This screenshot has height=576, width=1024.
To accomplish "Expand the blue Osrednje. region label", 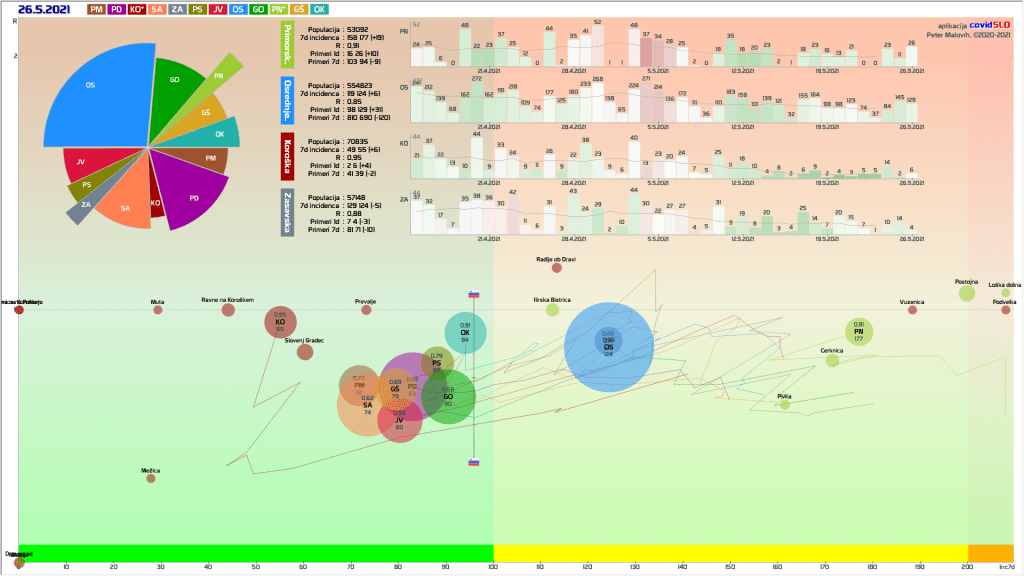I will point(289,100).
